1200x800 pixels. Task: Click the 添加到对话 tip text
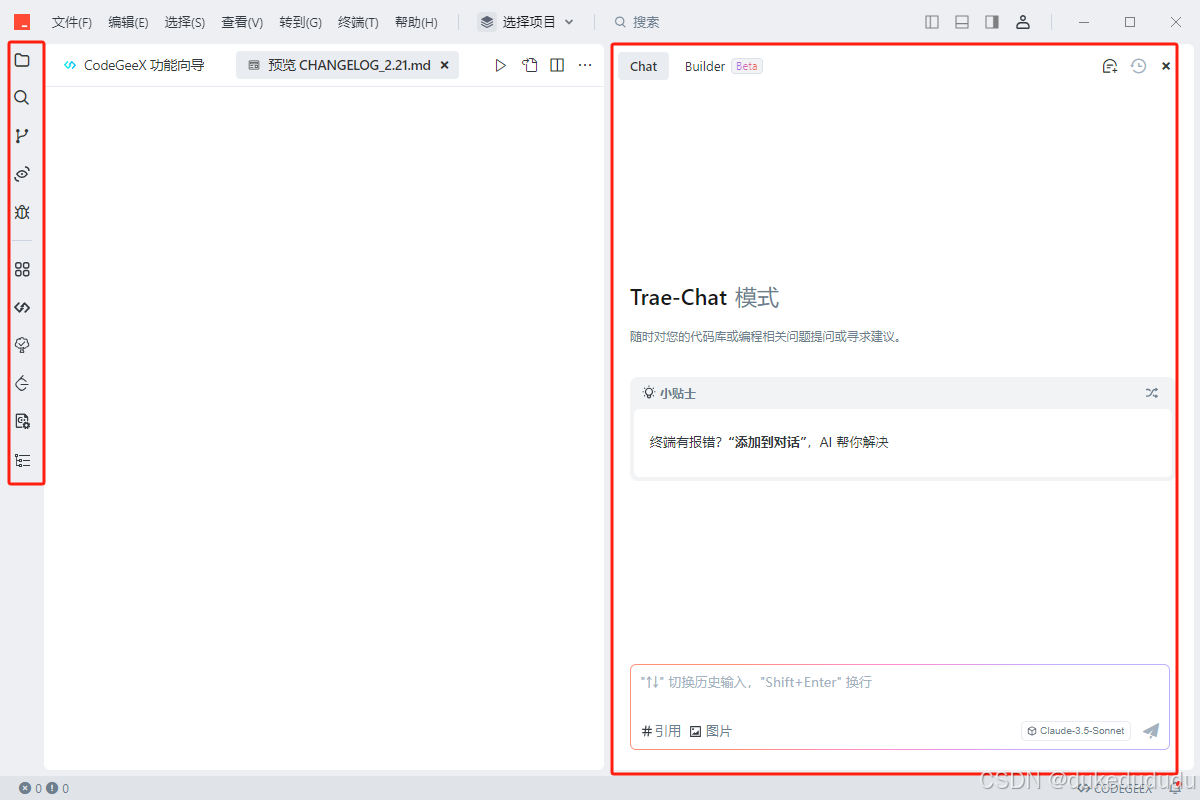(x=767, y=442)
